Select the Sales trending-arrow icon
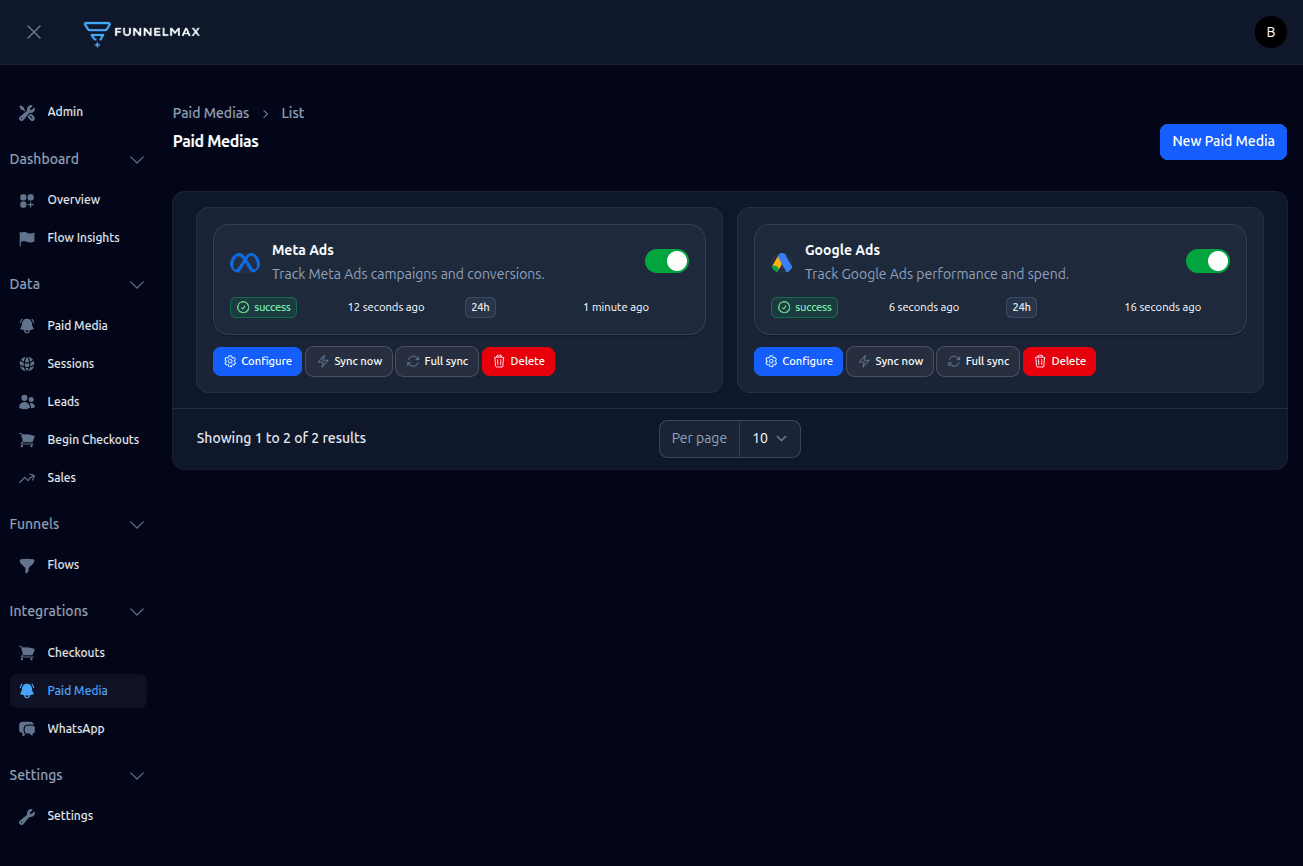 point(26,477)
